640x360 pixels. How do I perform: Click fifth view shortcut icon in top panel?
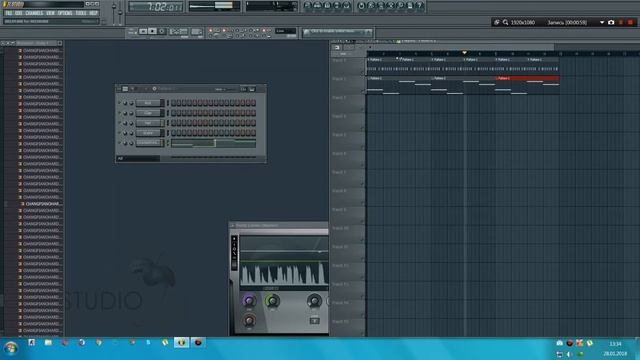click(347, 6)
